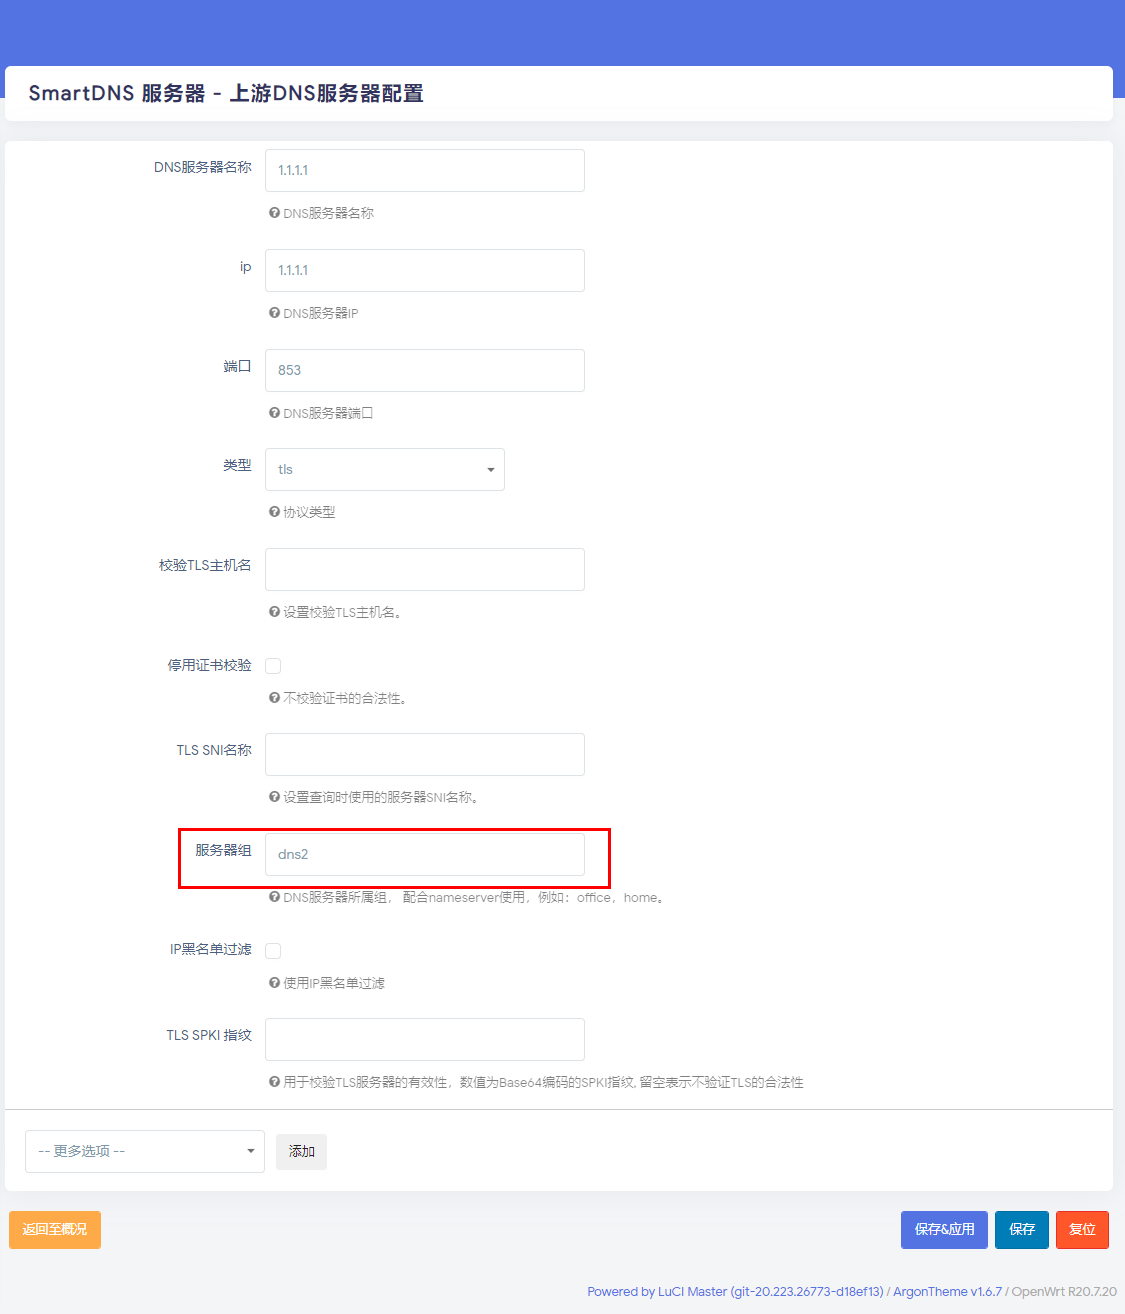This screenshot has width=1125, height=1314.
Task: Click into the 端口 853 input field
Action: [425, 370]
